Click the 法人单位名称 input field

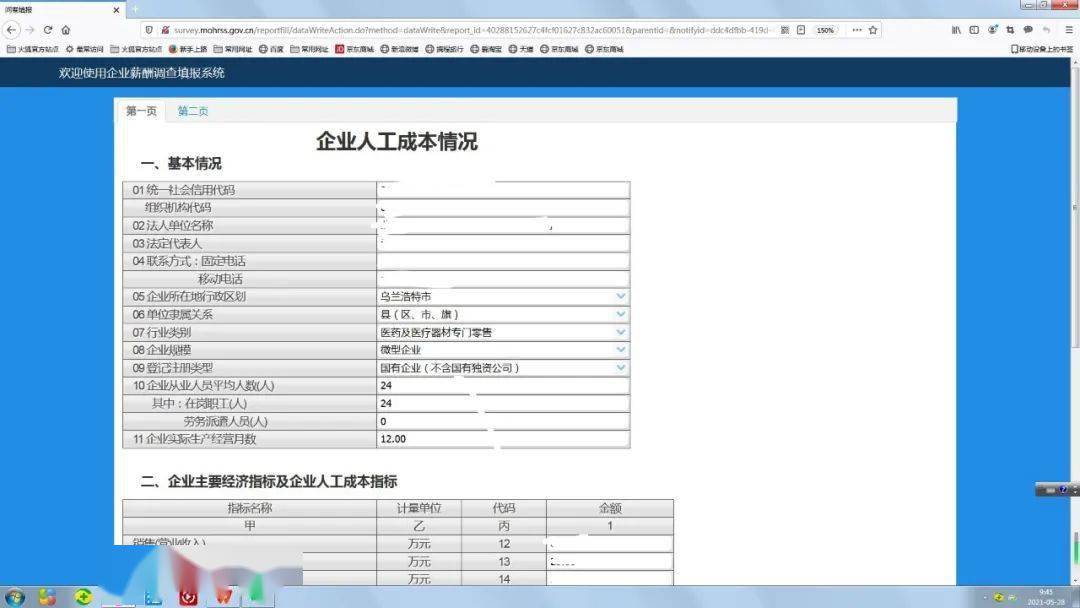click(x=503, y=226)
